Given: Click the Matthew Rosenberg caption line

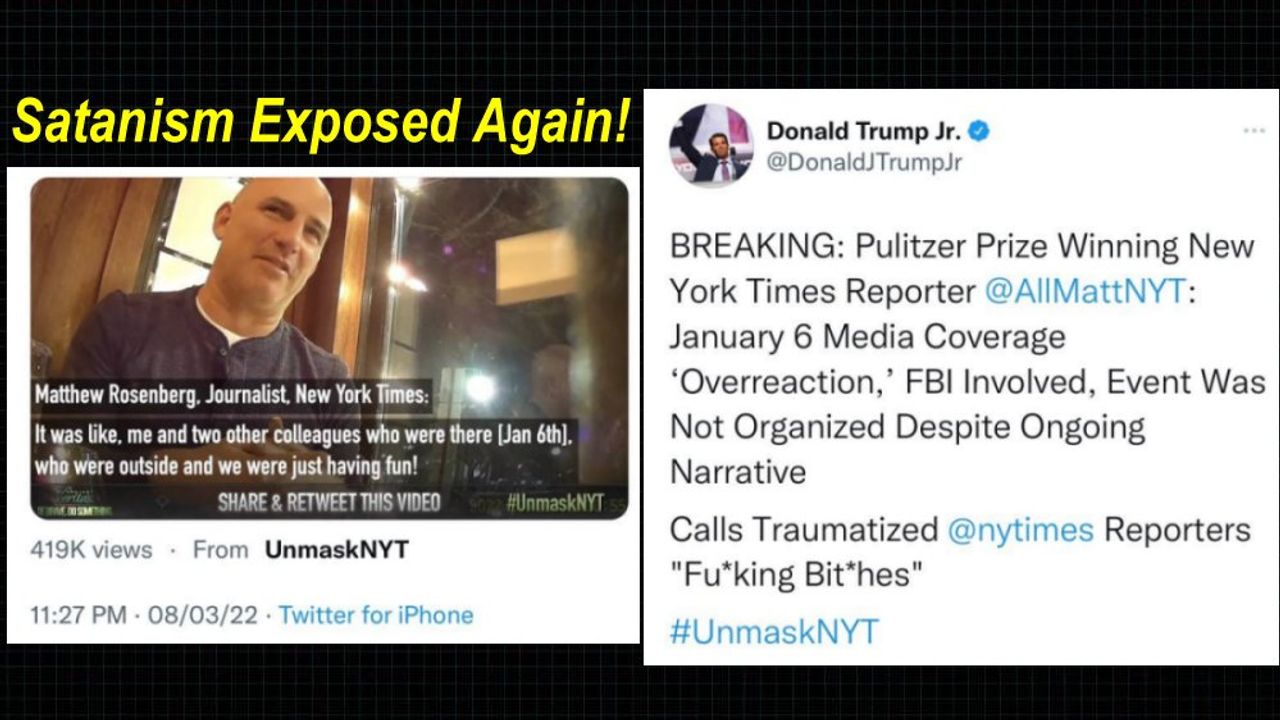Looking at the screenshot, I should pyautogui.click(x=232, y=395).
